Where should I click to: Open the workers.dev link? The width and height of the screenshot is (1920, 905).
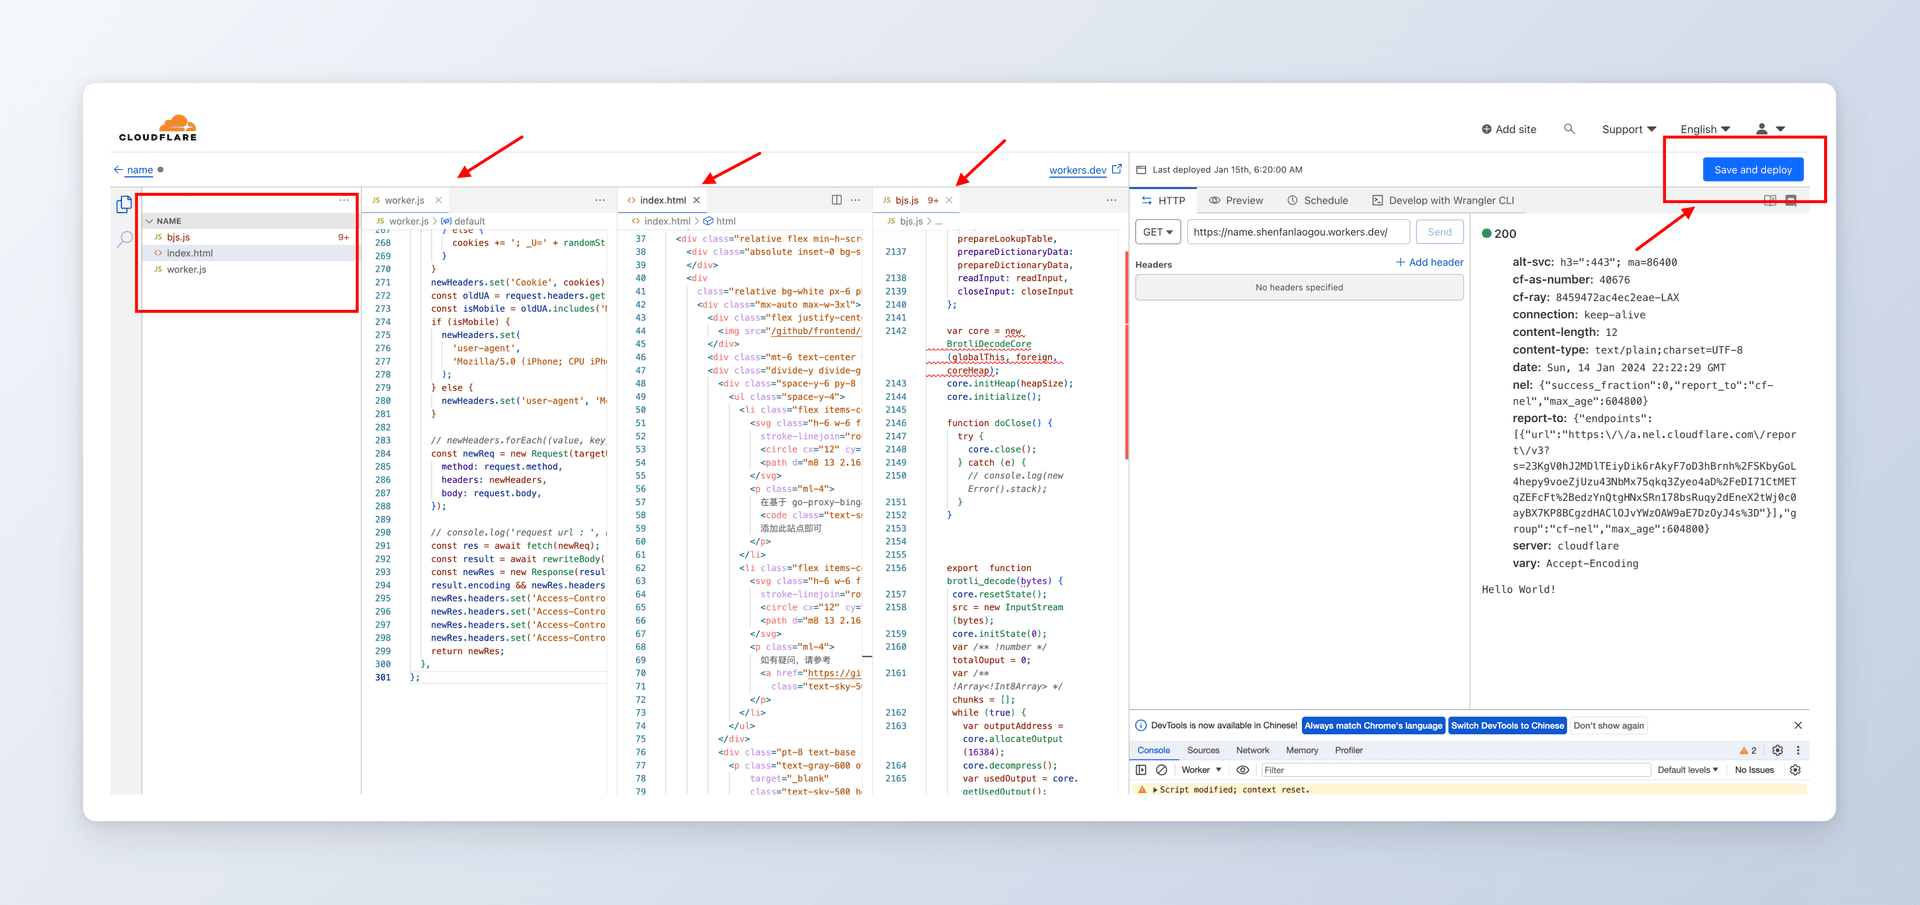[1077, 170]
